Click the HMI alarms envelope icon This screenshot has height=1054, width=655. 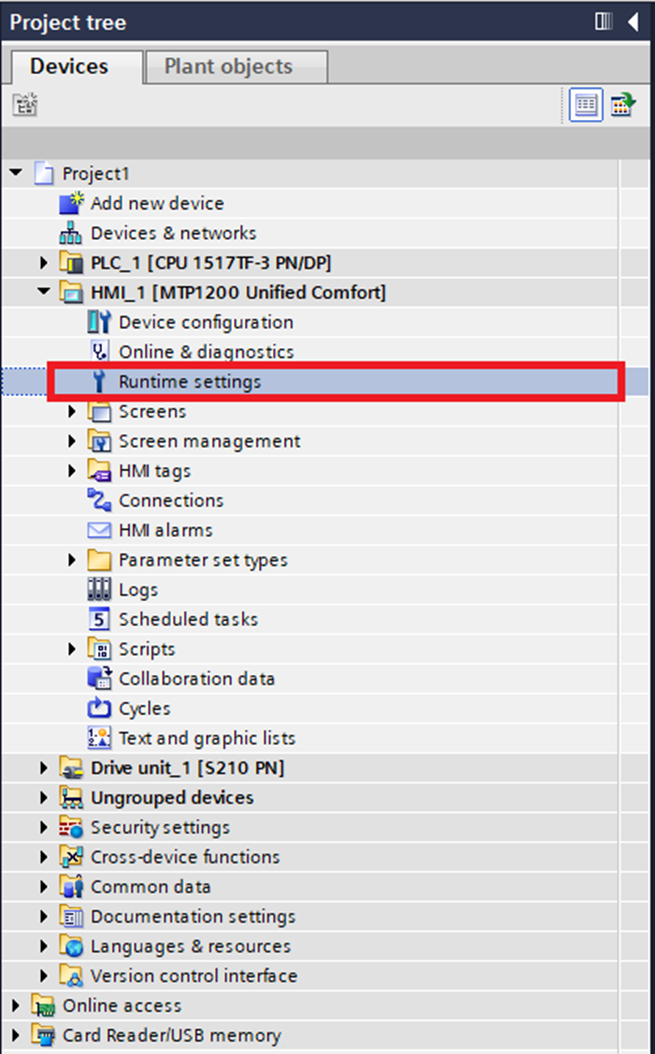(x=99, y=530)
